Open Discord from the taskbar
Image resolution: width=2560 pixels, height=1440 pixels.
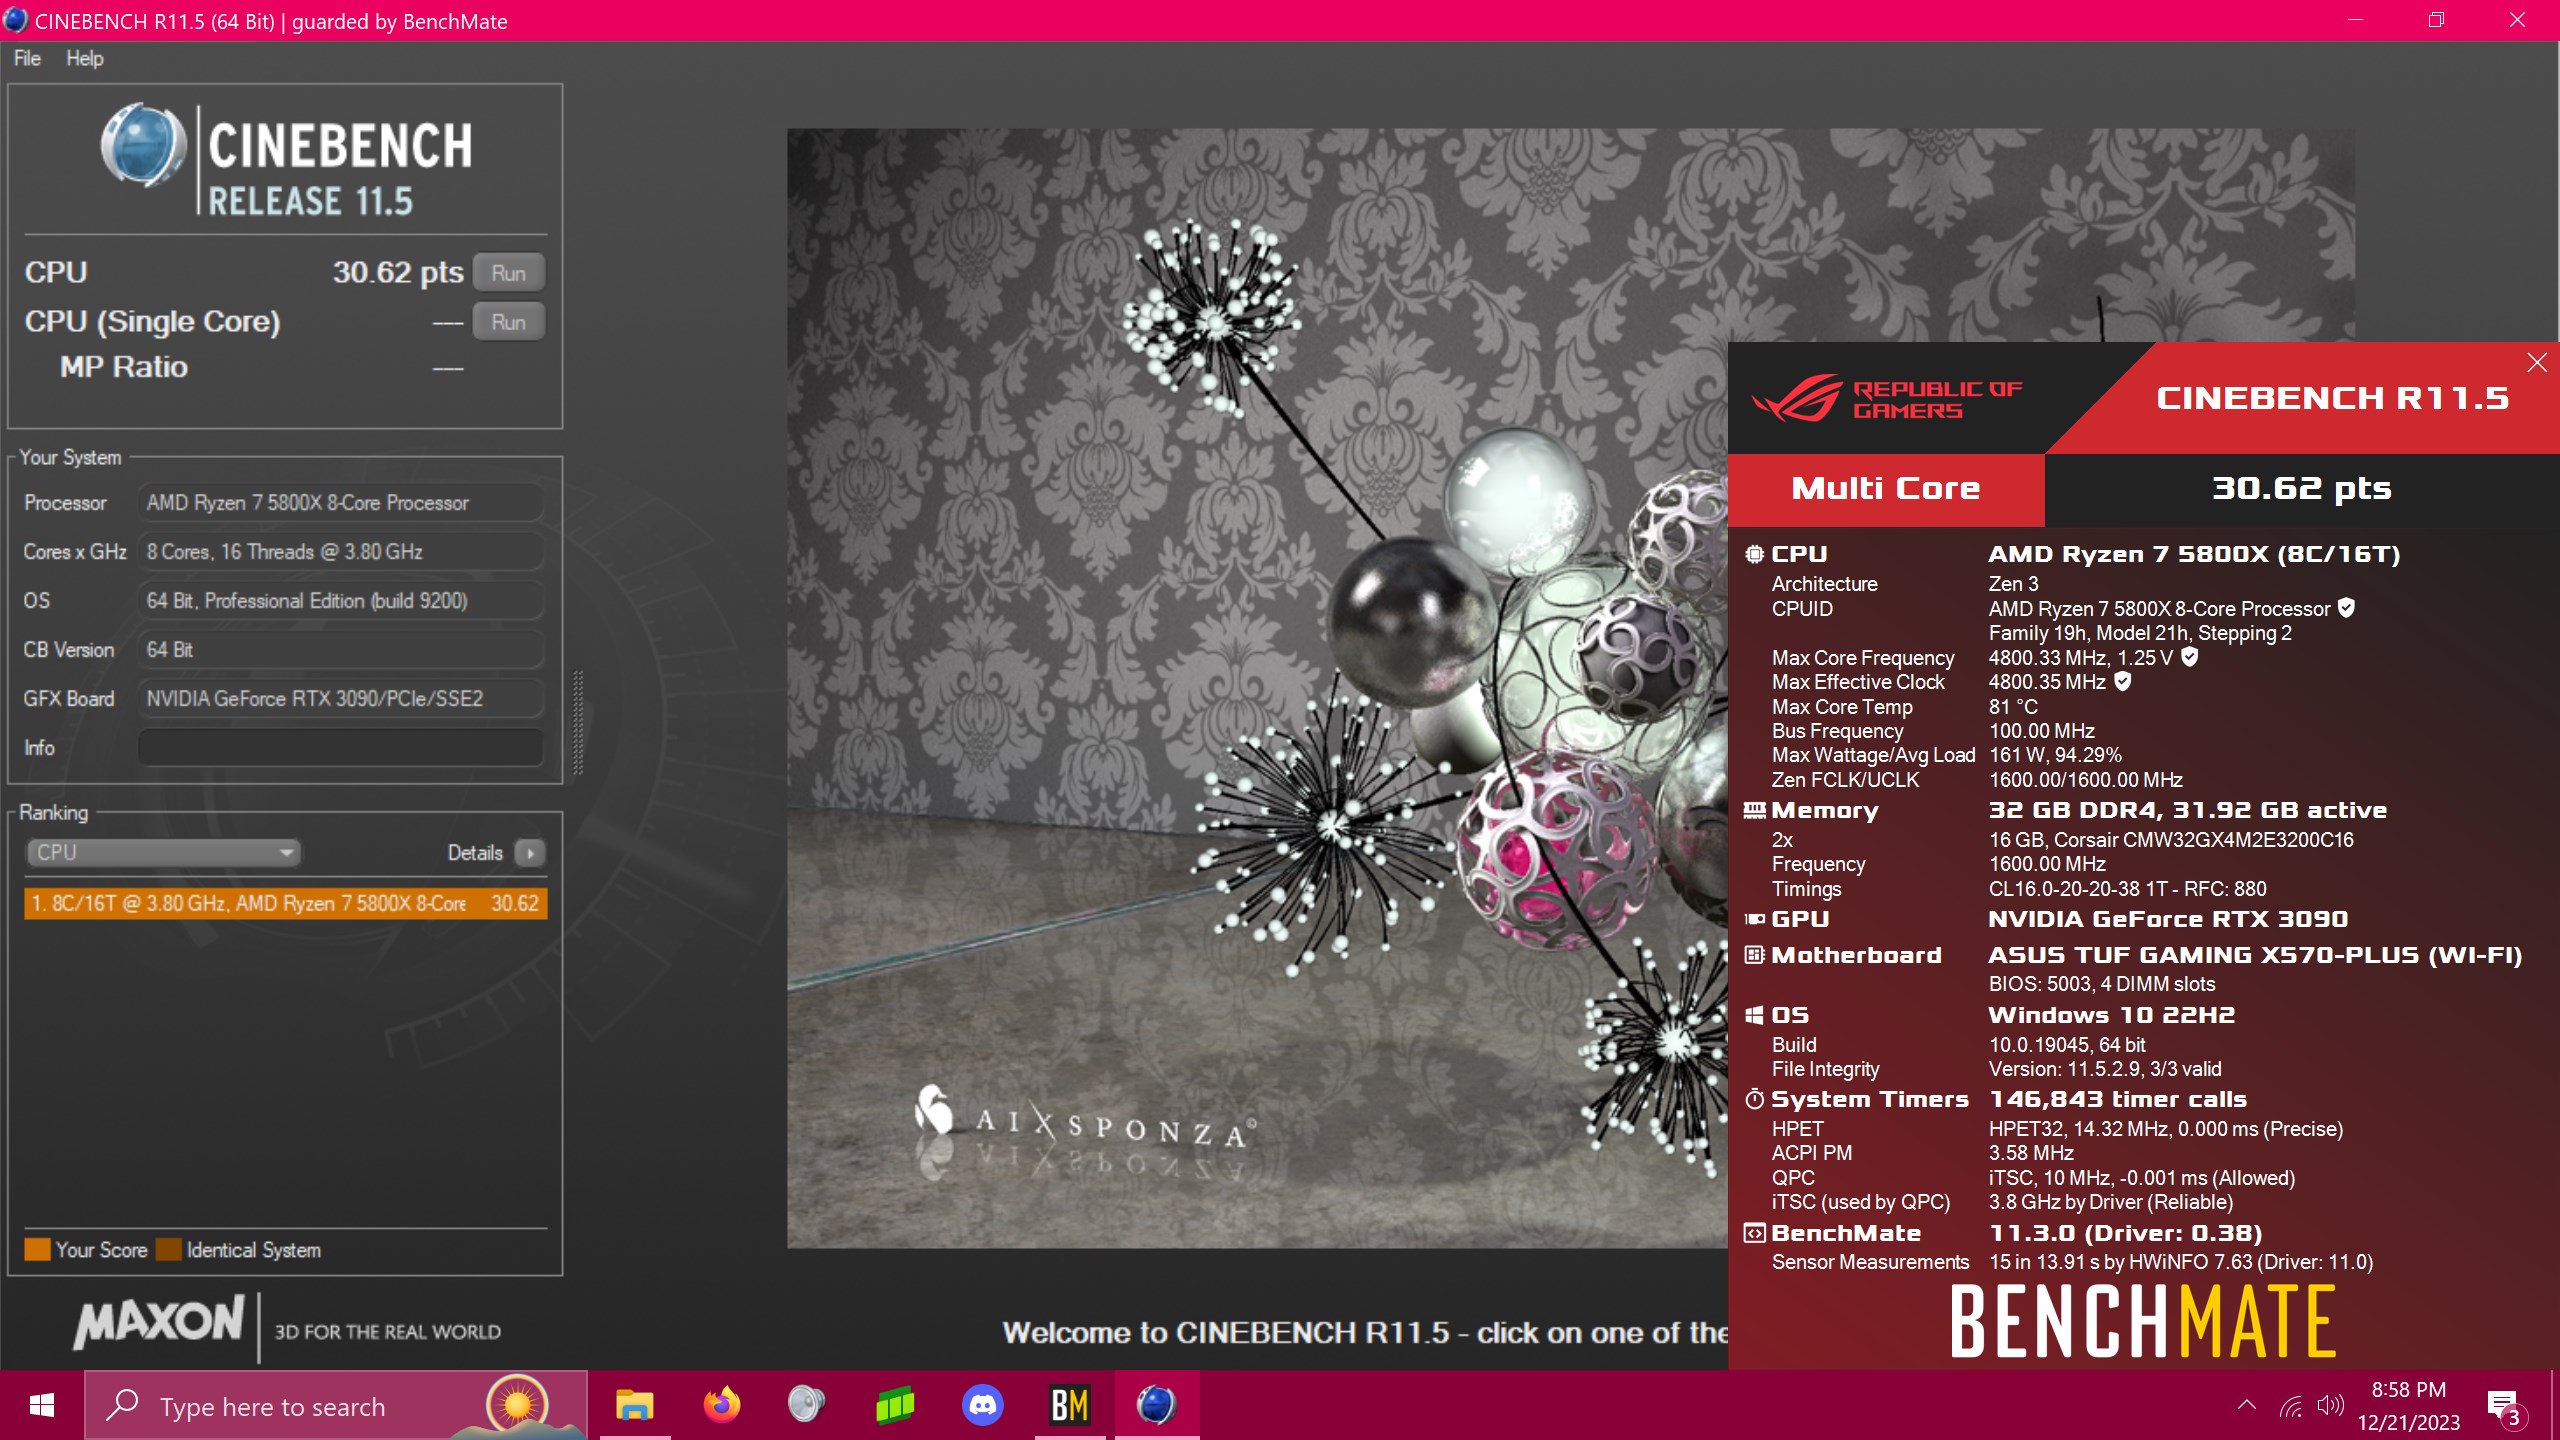click(982, 1406)
